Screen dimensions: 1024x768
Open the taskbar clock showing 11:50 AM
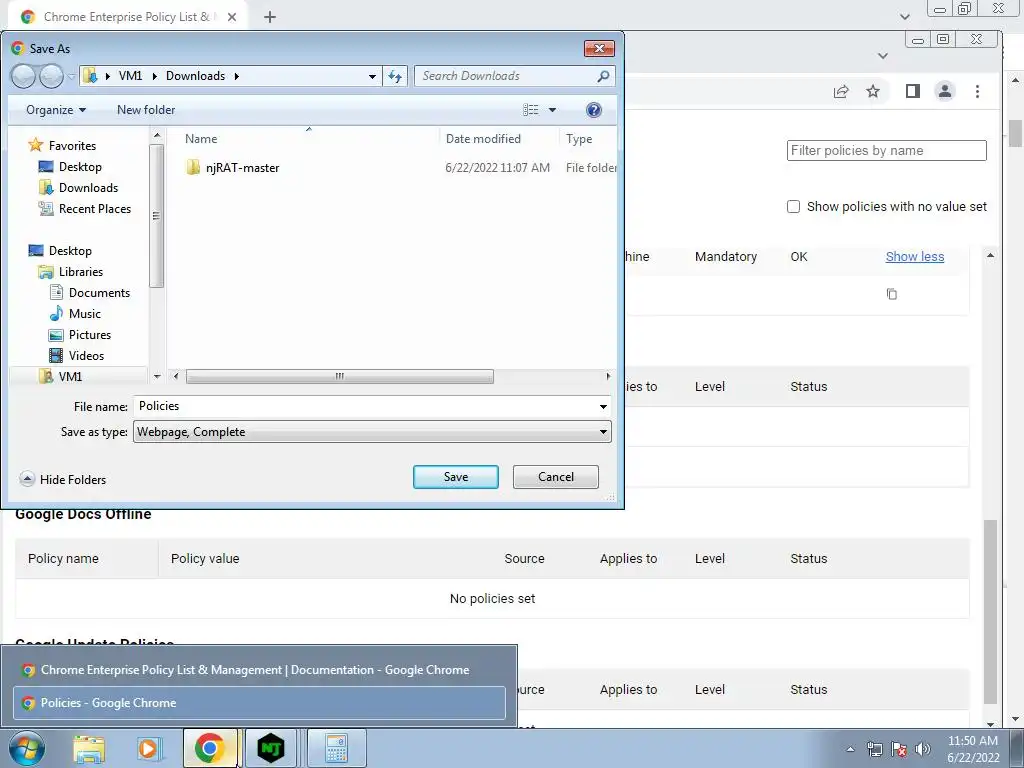[972, 749]
